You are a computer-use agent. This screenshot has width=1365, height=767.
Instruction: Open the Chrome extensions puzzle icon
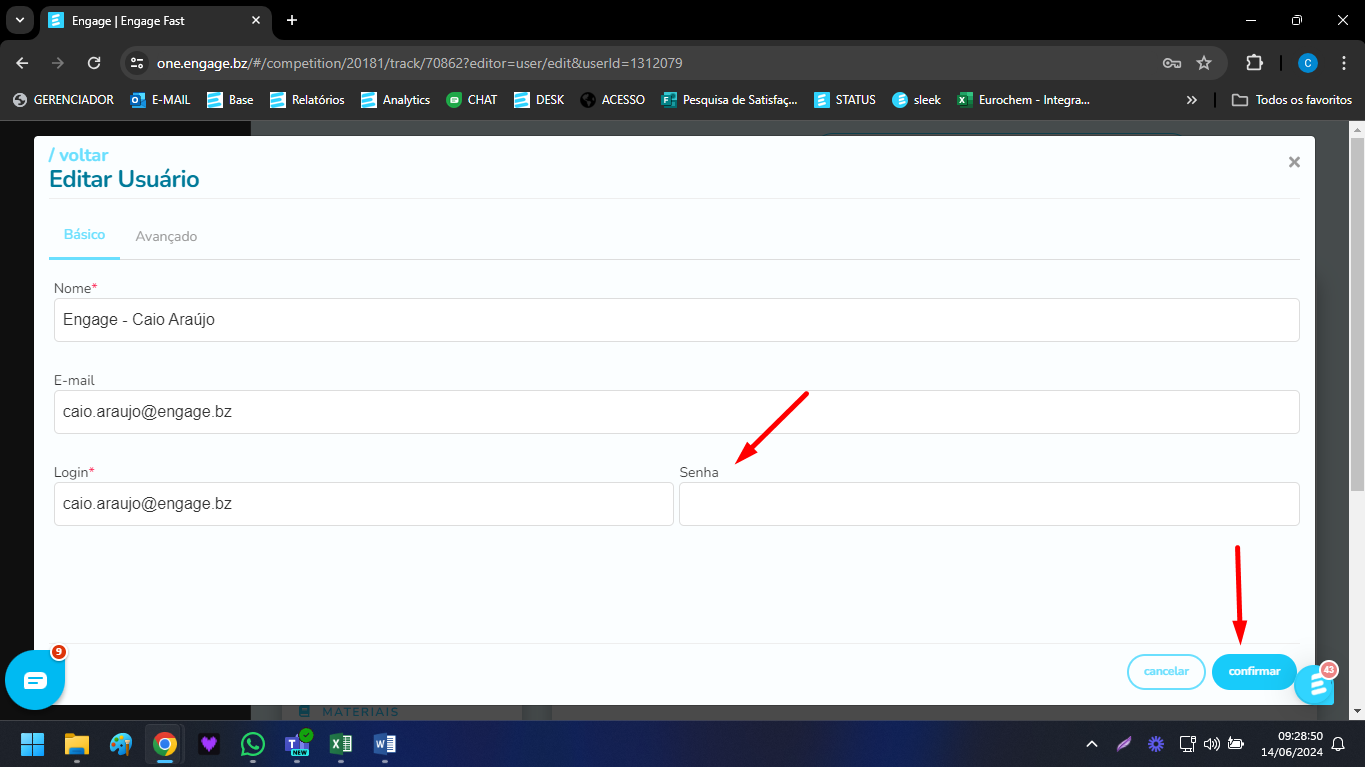(1254, 63)
